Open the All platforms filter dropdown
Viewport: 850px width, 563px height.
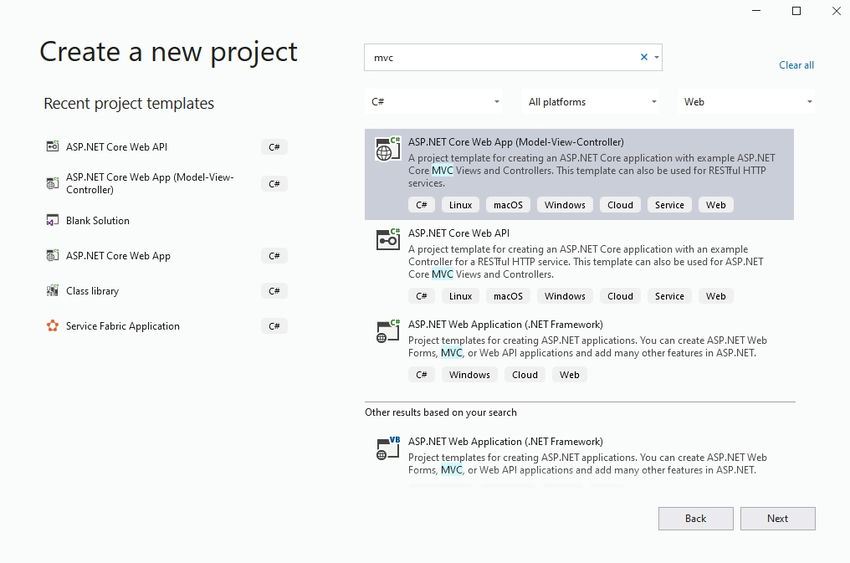click(591, 102)
